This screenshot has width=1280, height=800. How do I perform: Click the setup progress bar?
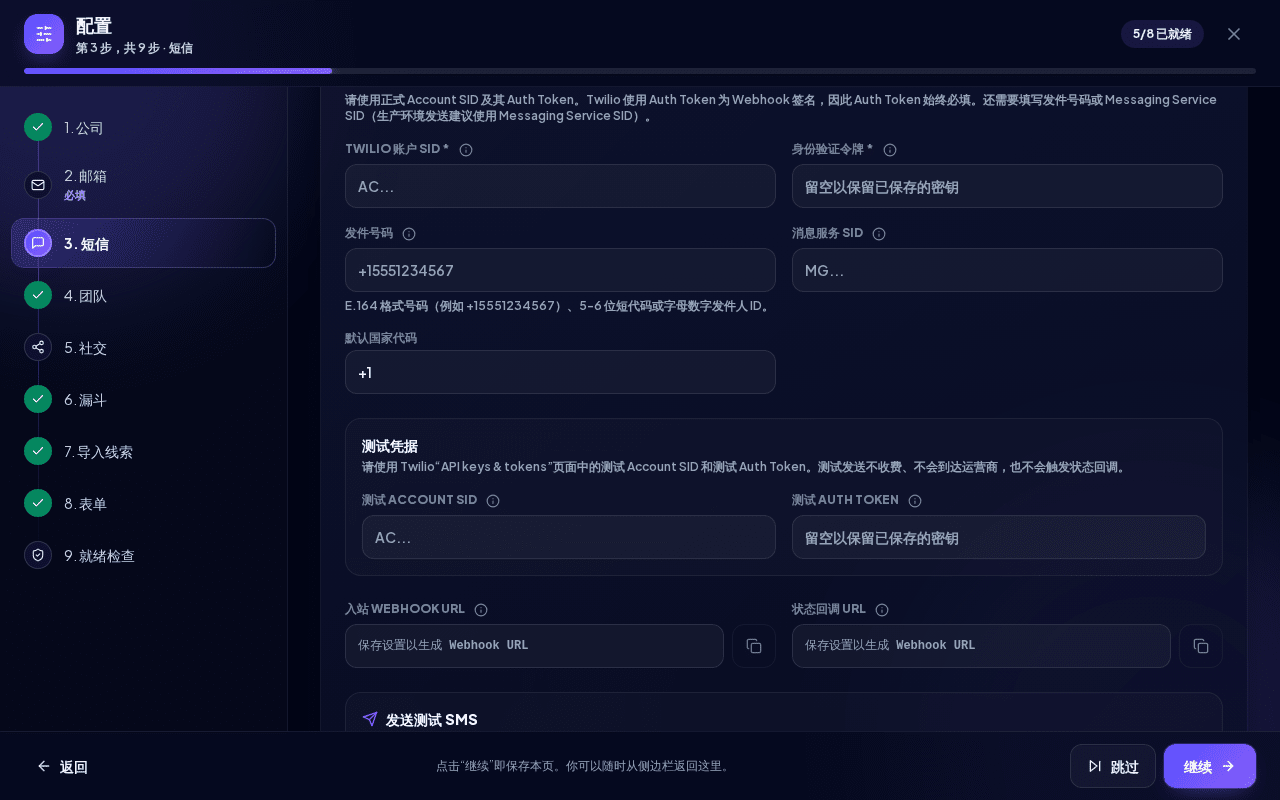coord(640,71)
